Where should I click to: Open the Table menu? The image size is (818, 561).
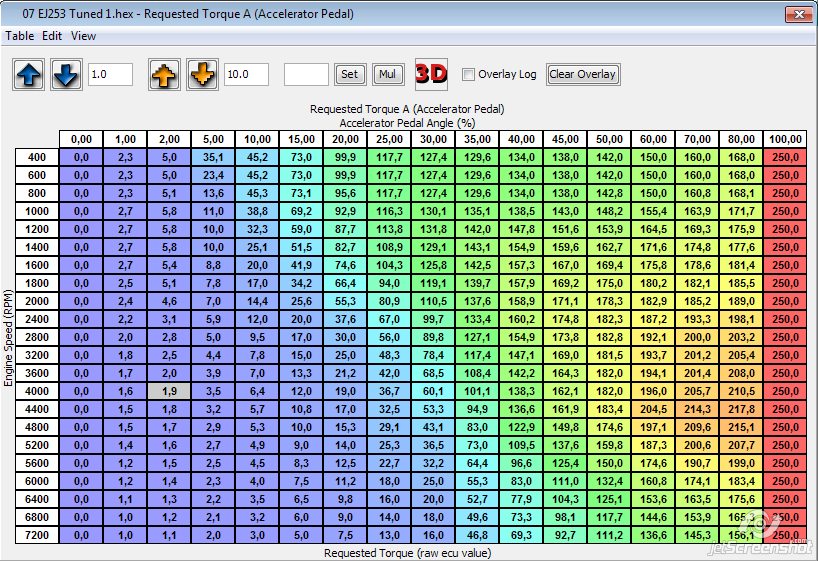(x=20, y=36)
